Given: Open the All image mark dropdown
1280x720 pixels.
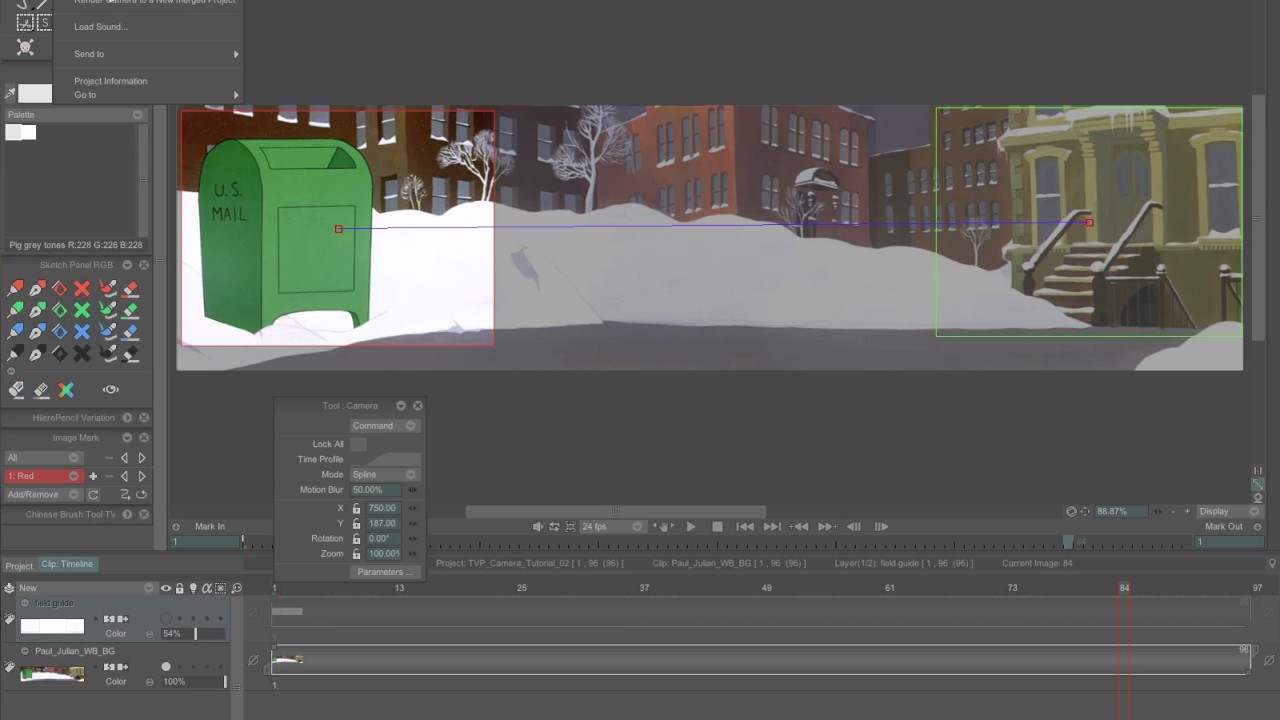Looking at the screenshot, I should click(x=43, y=458).
